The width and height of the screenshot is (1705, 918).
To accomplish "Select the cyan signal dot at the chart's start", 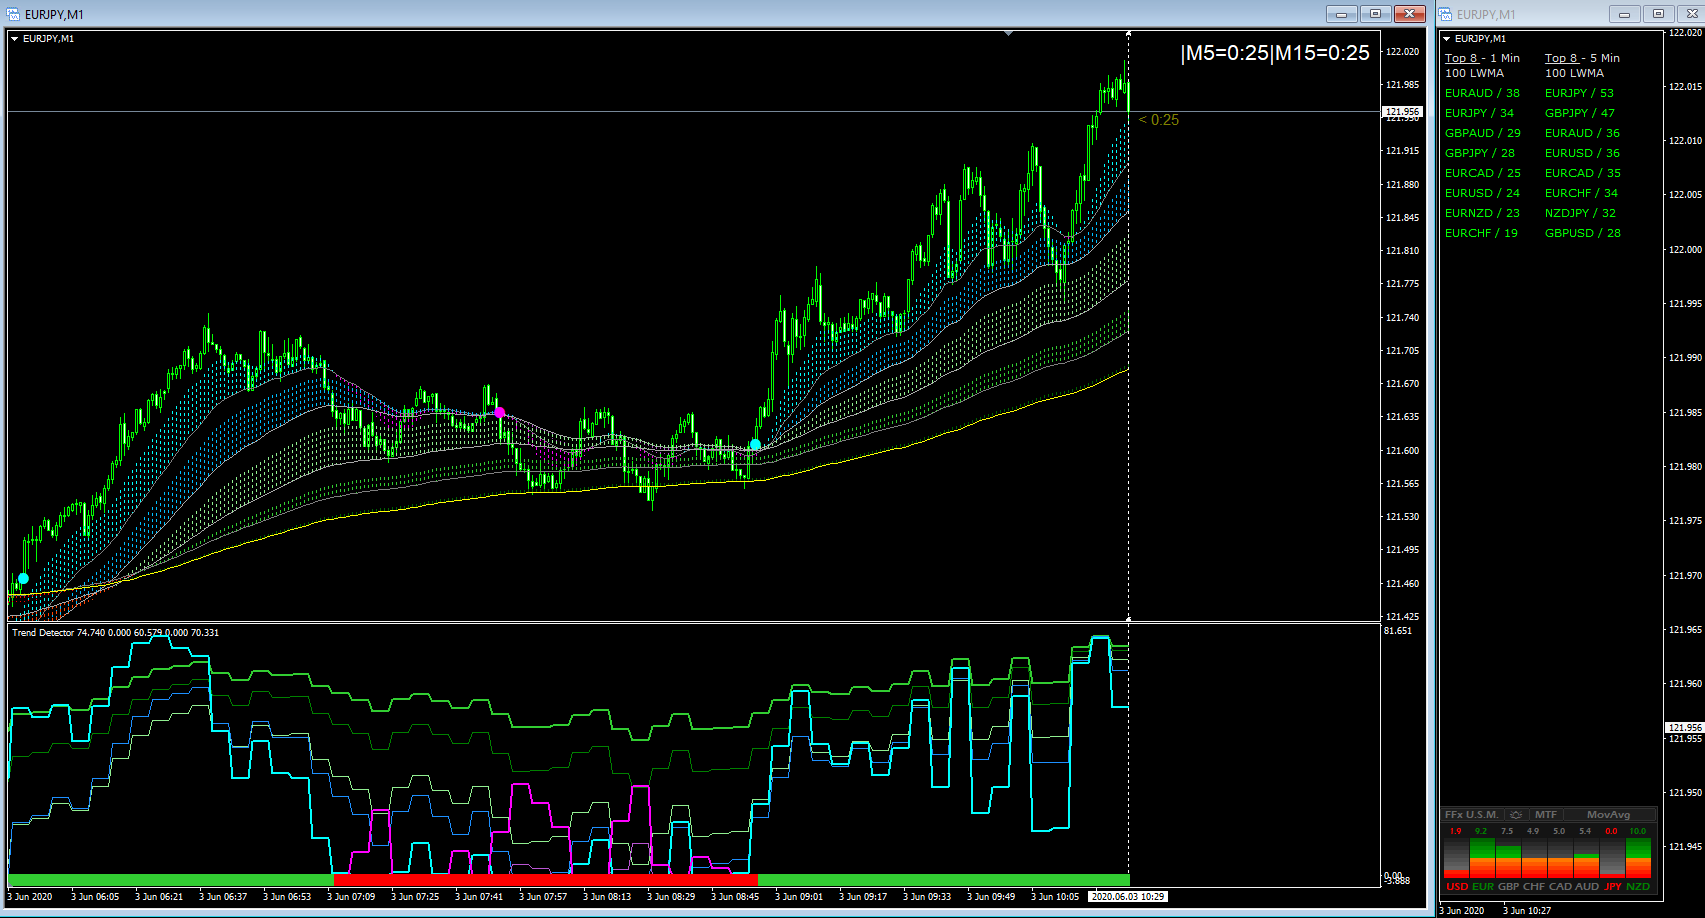I will 23,578.
